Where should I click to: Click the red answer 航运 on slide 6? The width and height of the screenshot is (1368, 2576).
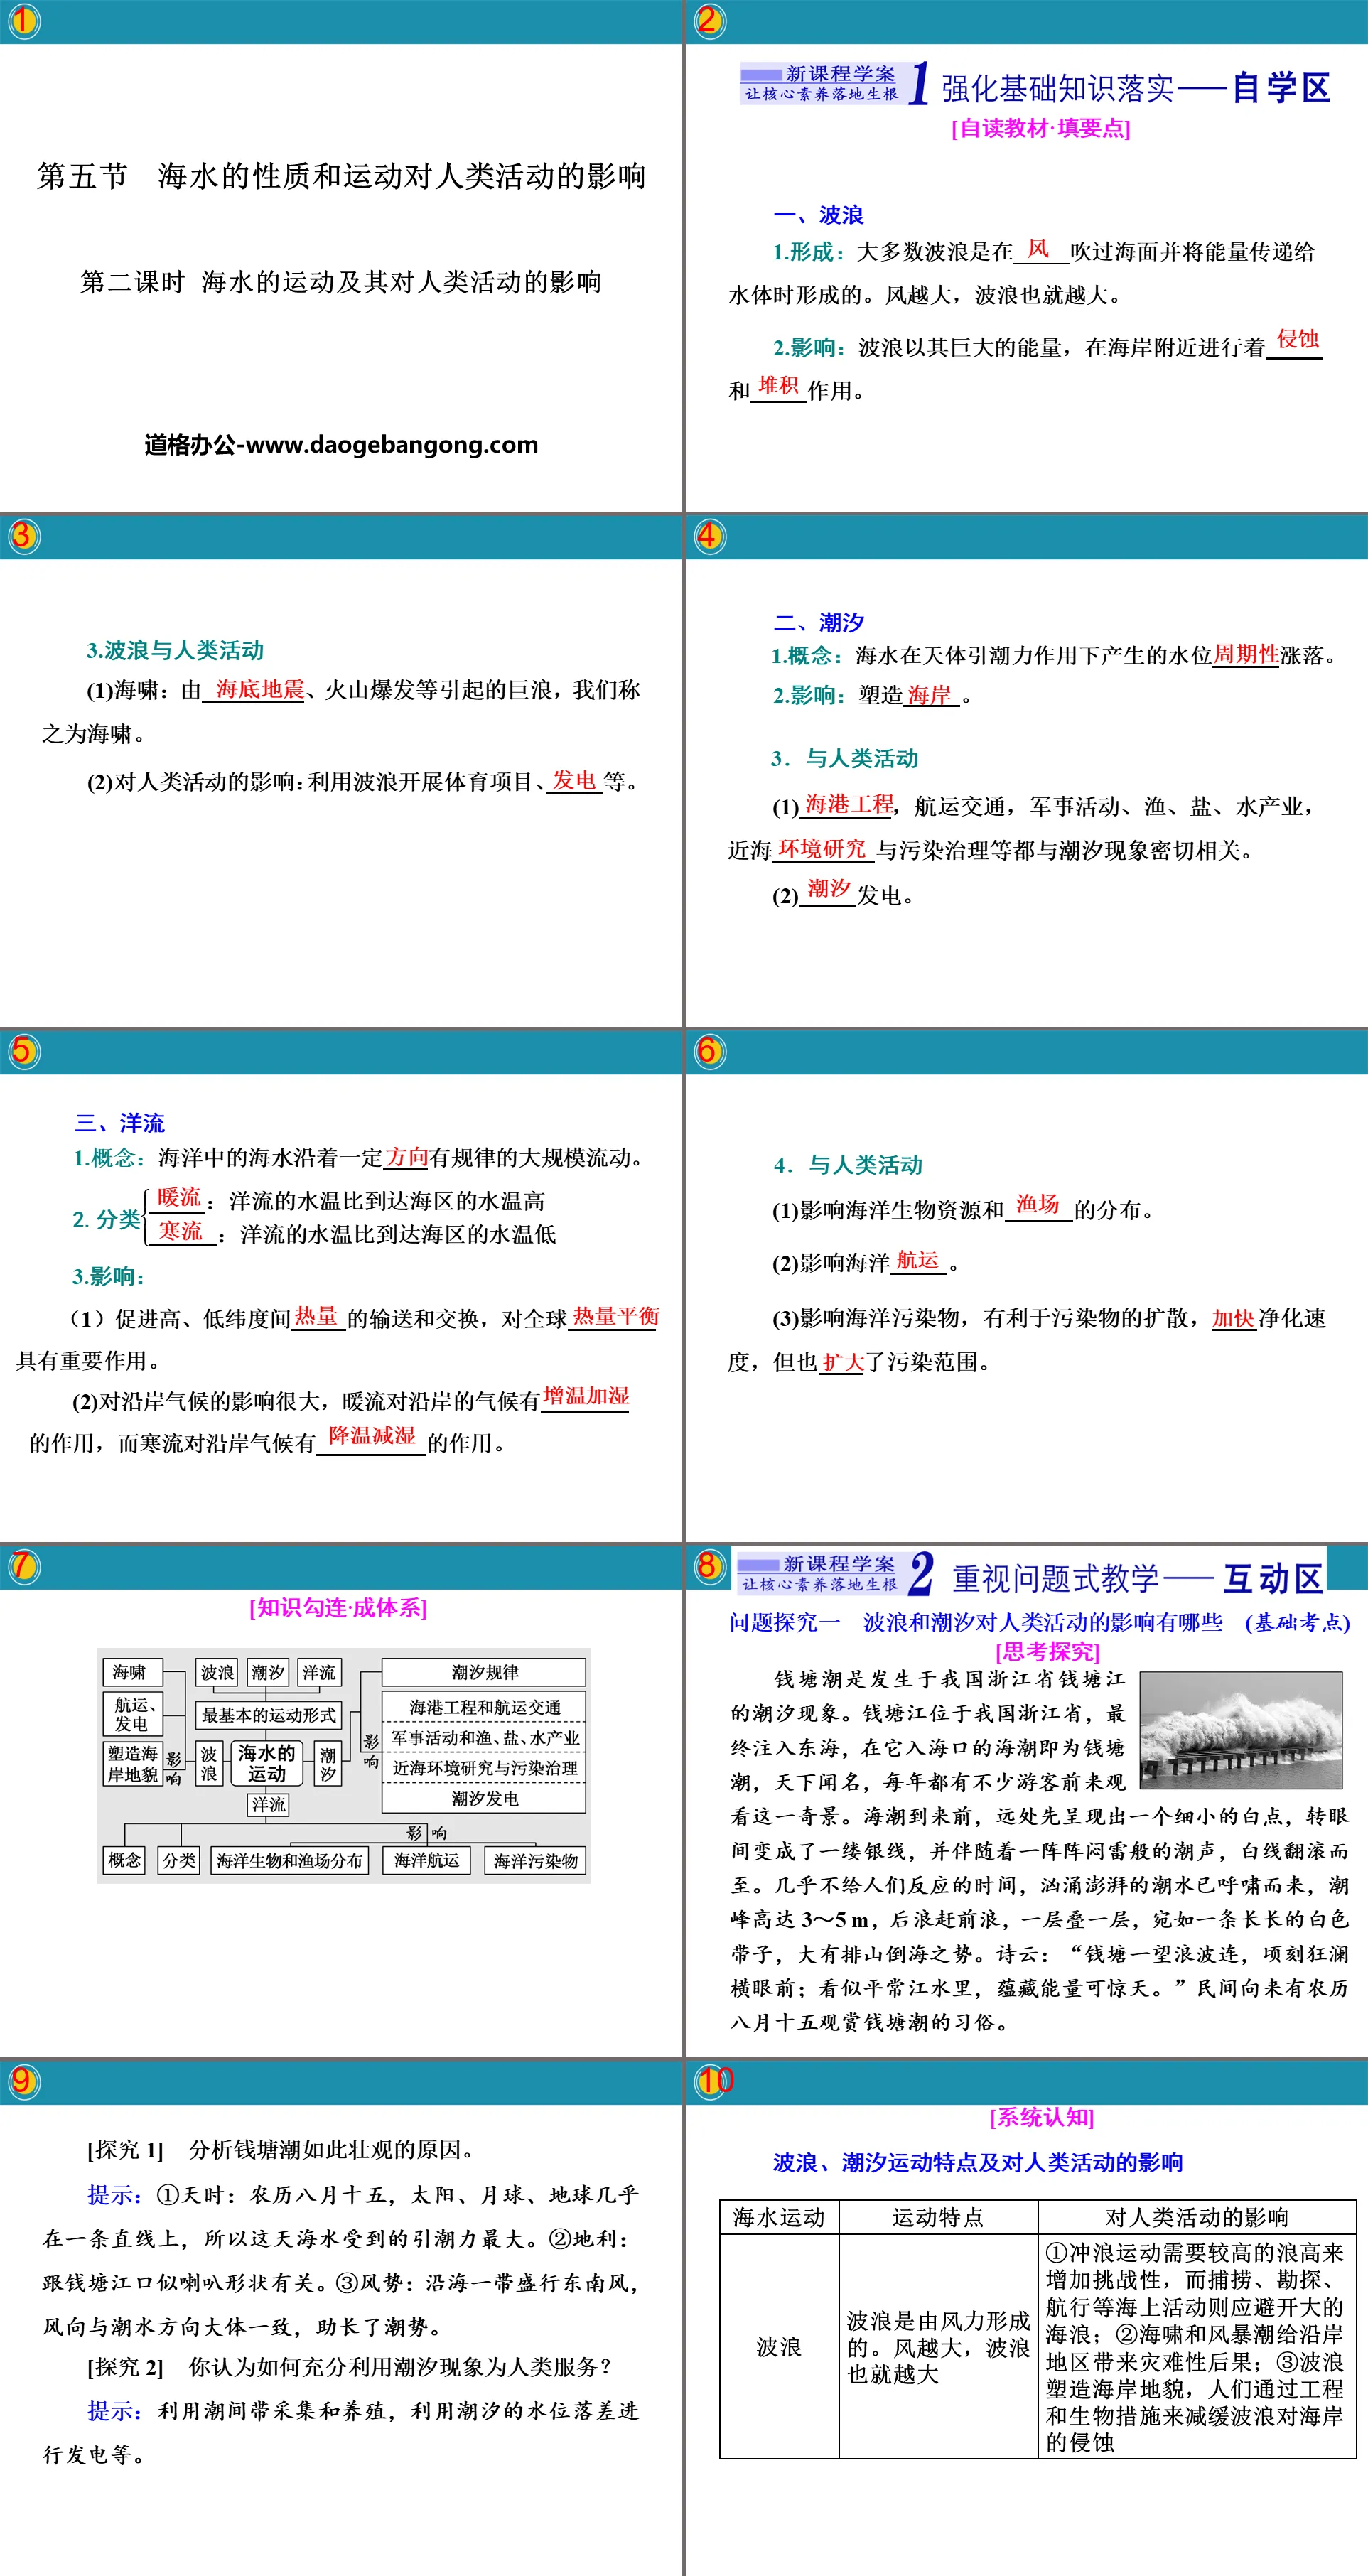917,1260
